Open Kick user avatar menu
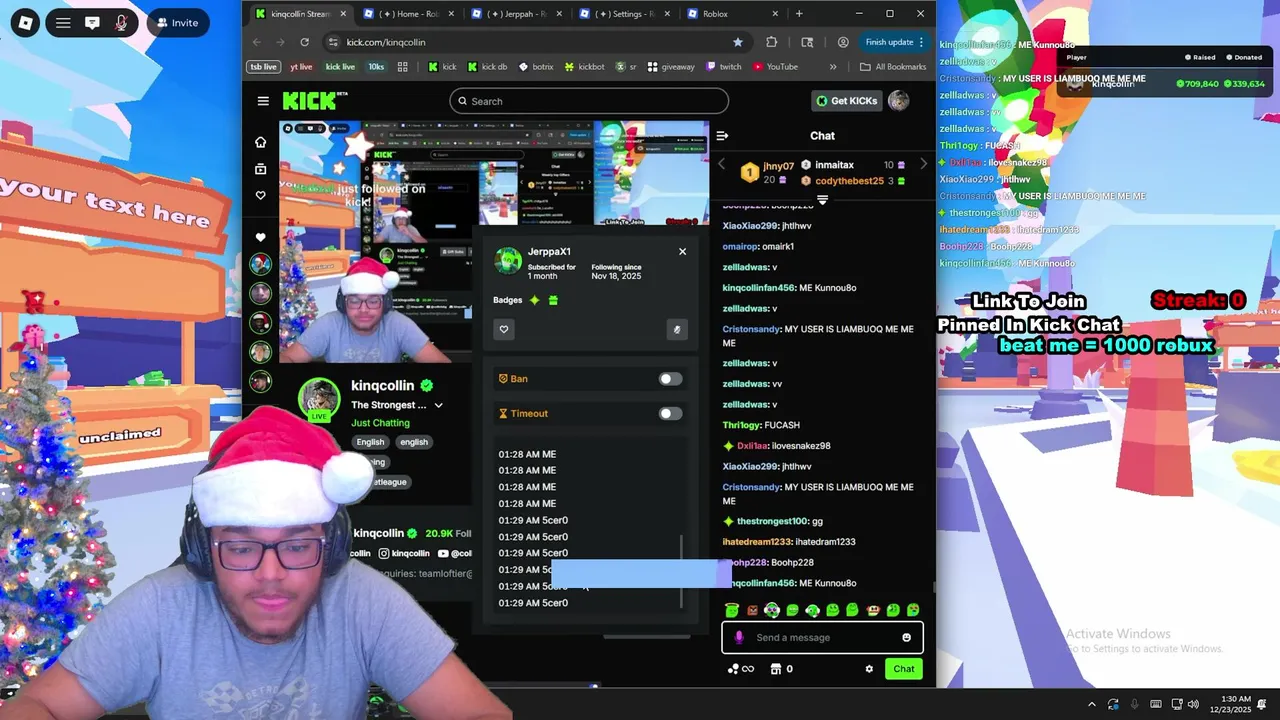Image resolution: width=1280 pixels, height=720 pixels. coord(899,101)
